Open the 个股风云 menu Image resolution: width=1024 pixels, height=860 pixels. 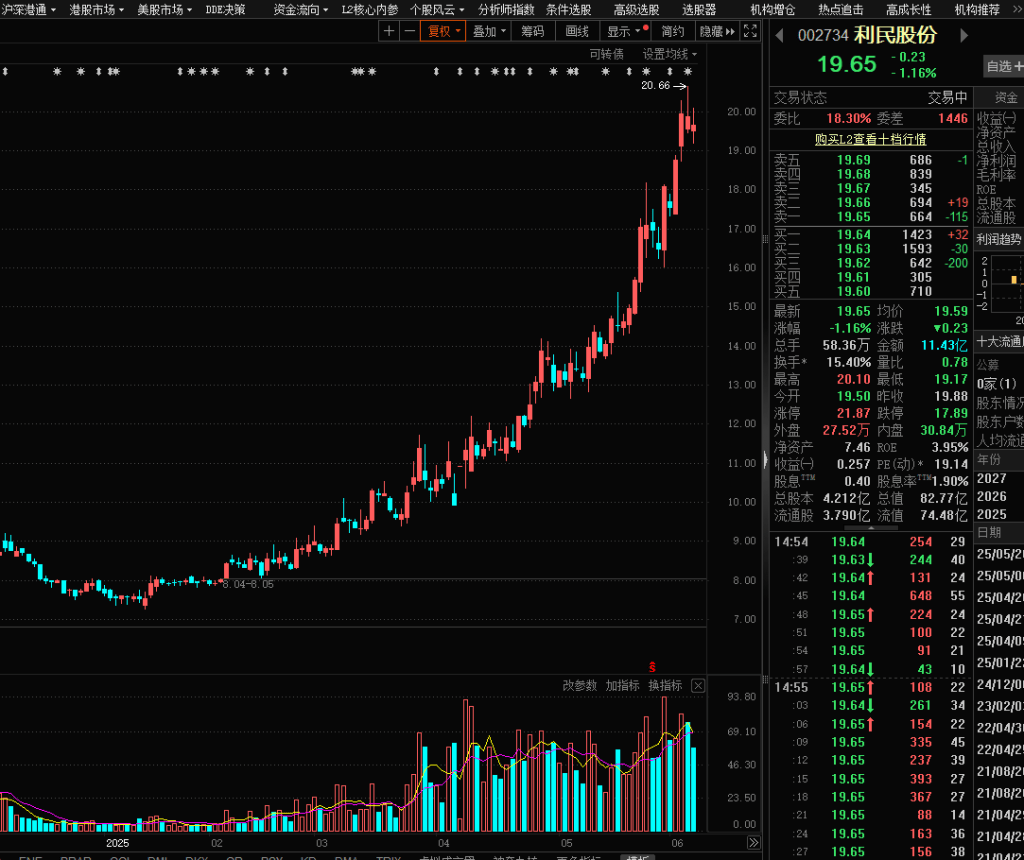click(437, 10)
